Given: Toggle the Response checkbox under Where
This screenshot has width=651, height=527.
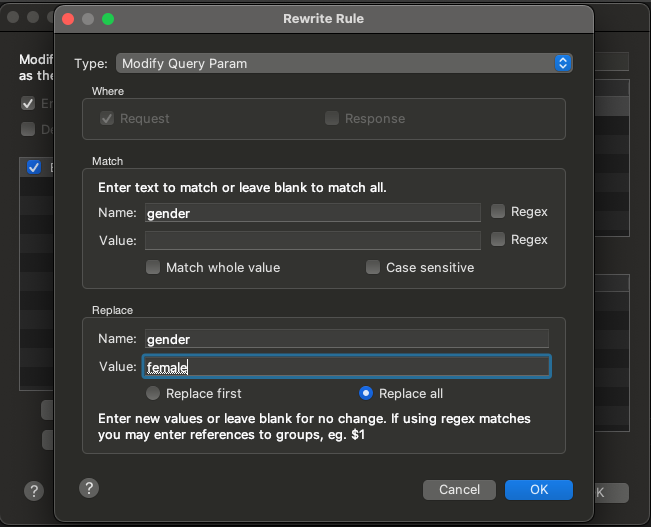Looking at the screenshot, I should coord(332,118).
